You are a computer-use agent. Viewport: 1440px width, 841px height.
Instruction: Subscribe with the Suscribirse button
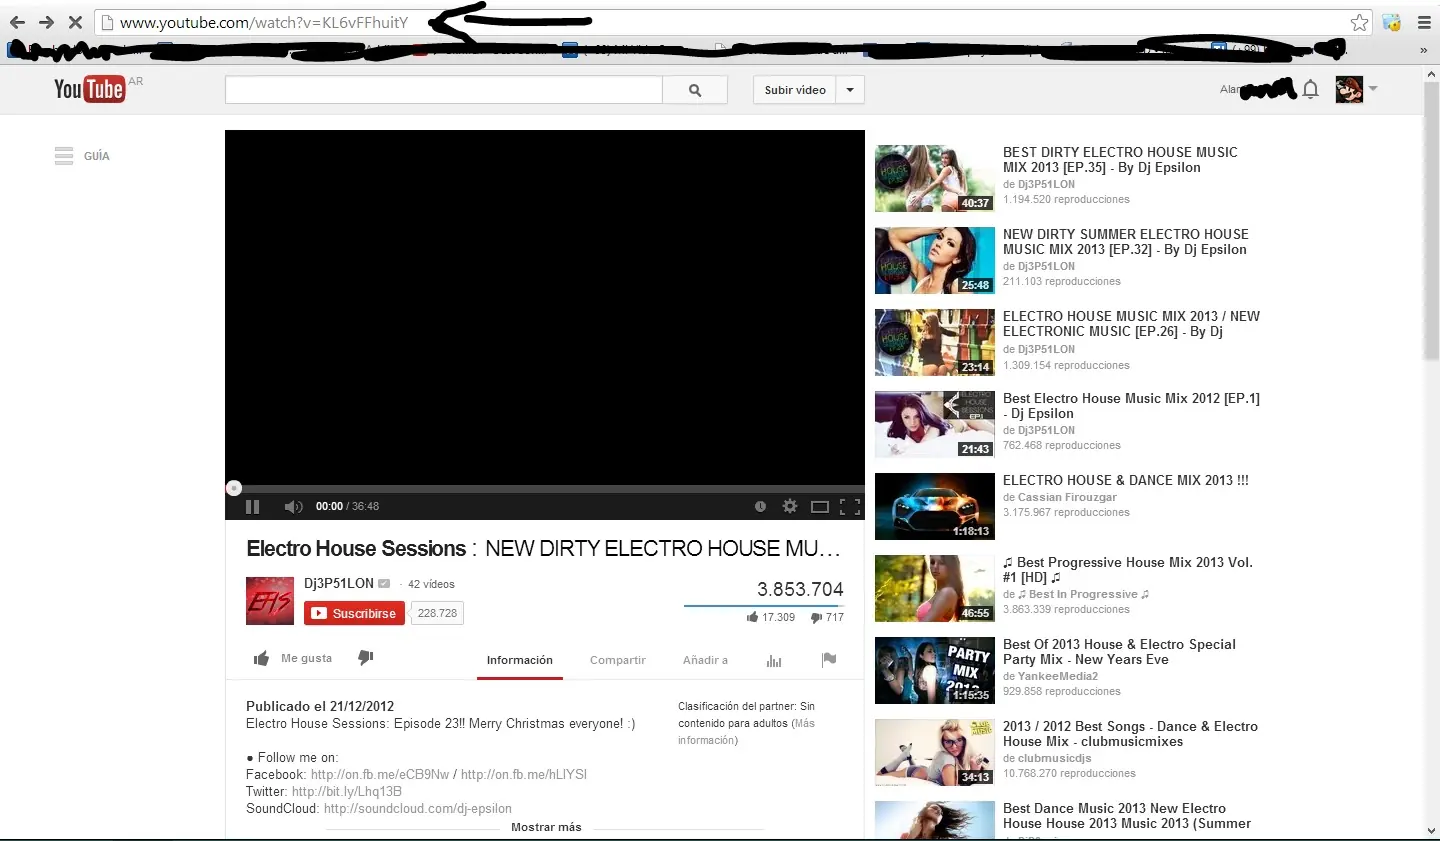coord(354,613)
